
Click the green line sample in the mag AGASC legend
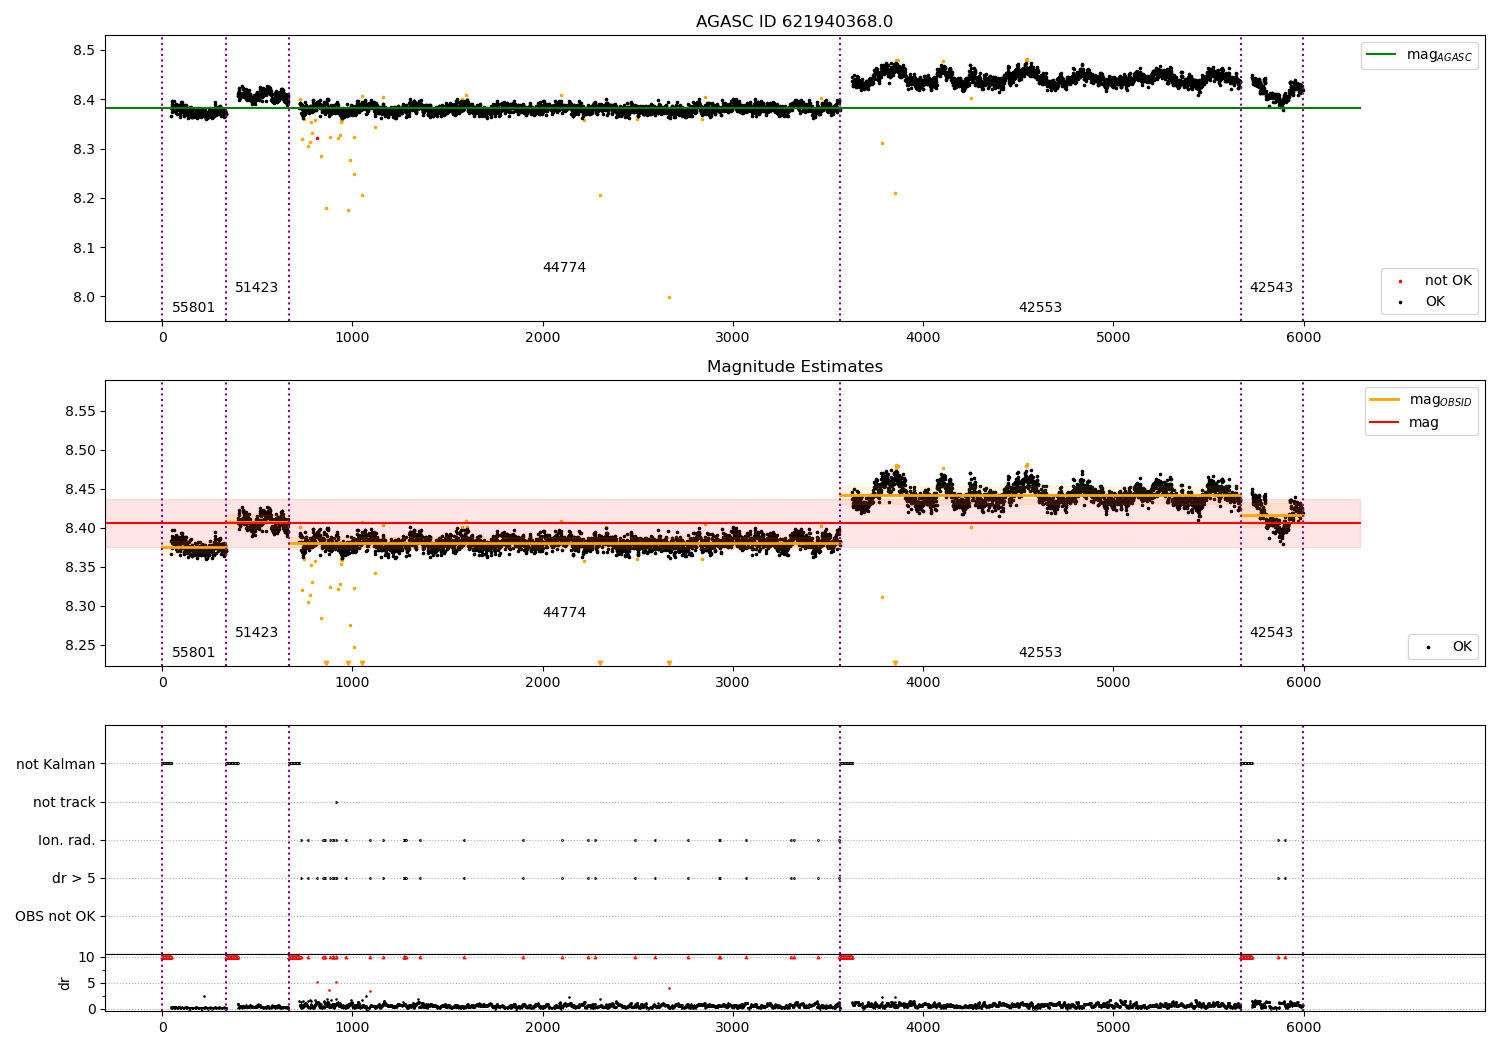pos(1383,55)
